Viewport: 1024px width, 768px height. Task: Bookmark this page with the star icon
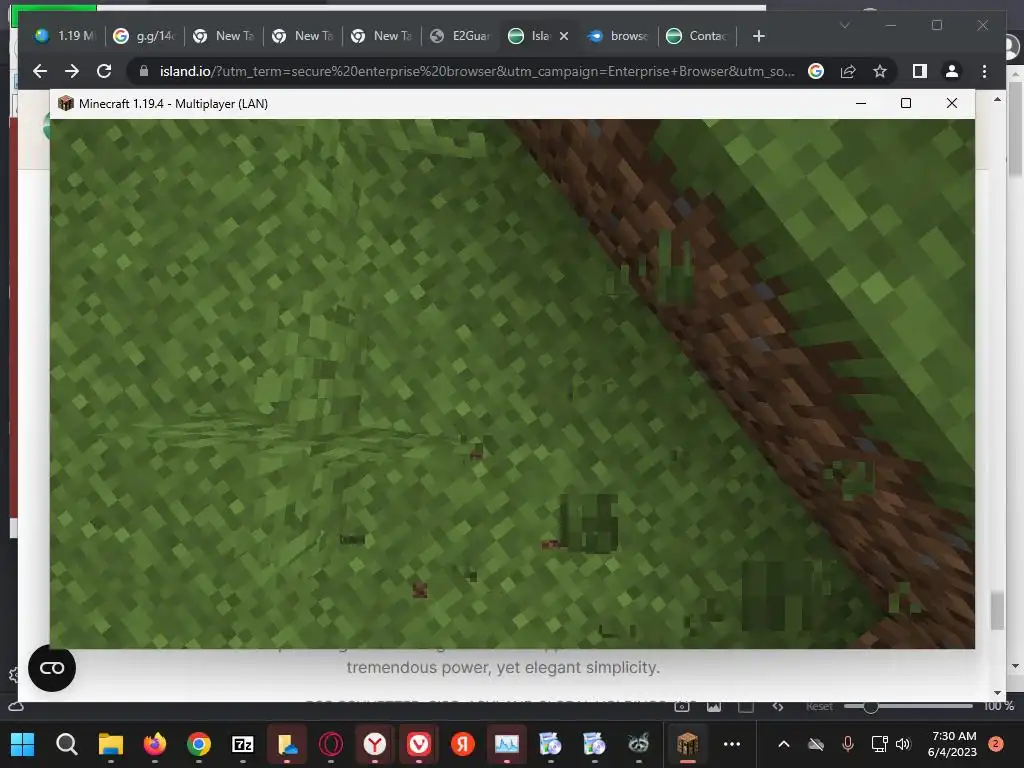(880, 71)
